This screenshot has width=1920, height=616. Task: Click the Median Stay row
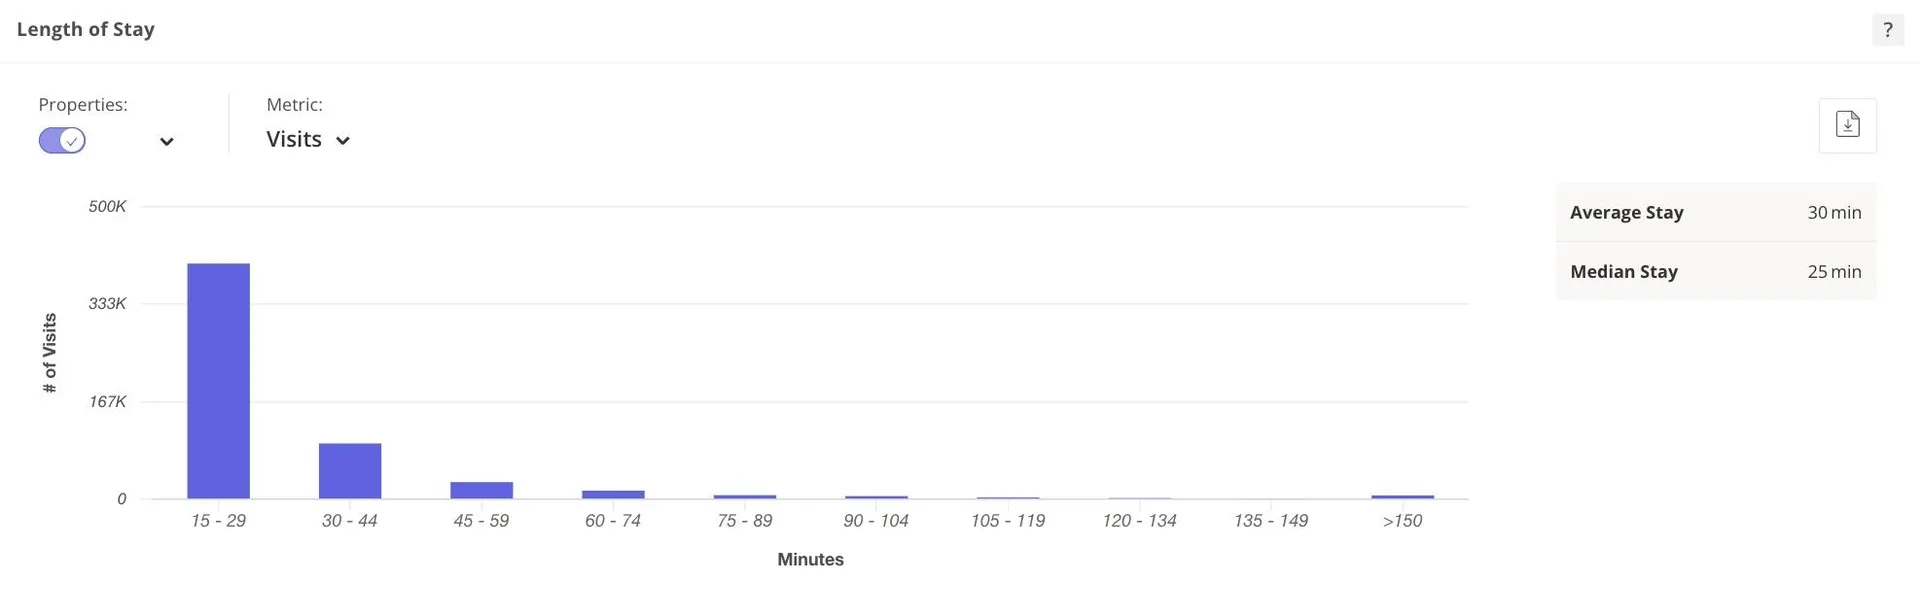pos(1715,271)
